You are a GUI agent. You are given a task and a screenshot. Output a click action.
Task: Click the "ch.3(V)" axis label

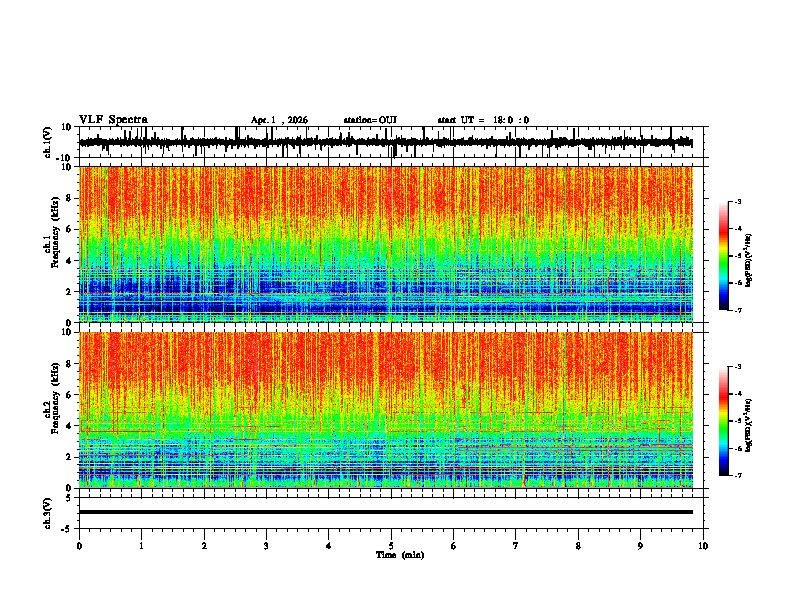click(47, 513)
